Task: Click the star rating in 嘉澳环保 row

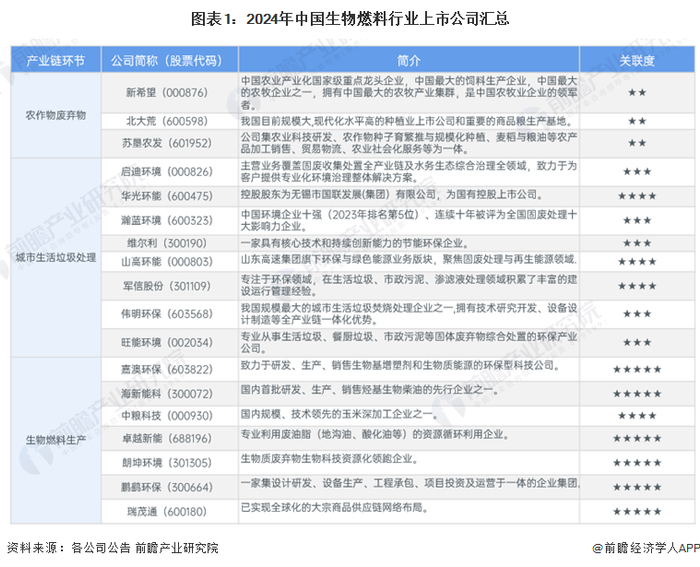Action: tap(637, 369)
